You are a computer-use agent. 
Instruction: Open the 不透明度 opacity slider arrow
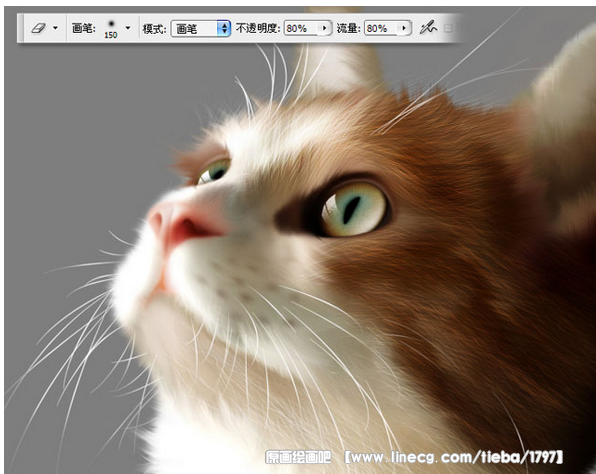point(325,28)
